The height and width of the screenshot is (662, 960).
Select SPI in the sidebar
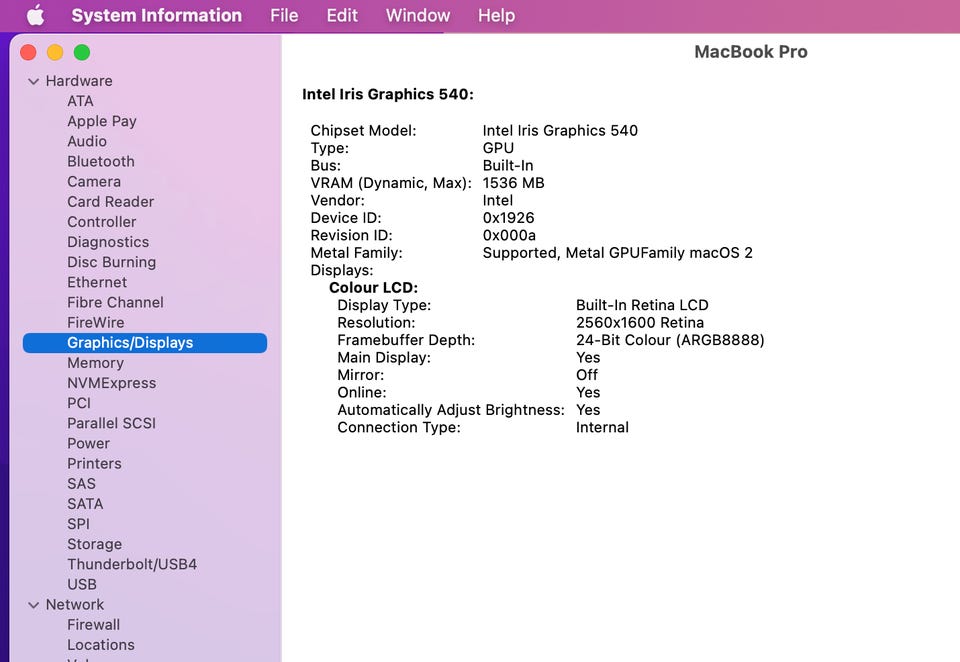pos(78,524)
